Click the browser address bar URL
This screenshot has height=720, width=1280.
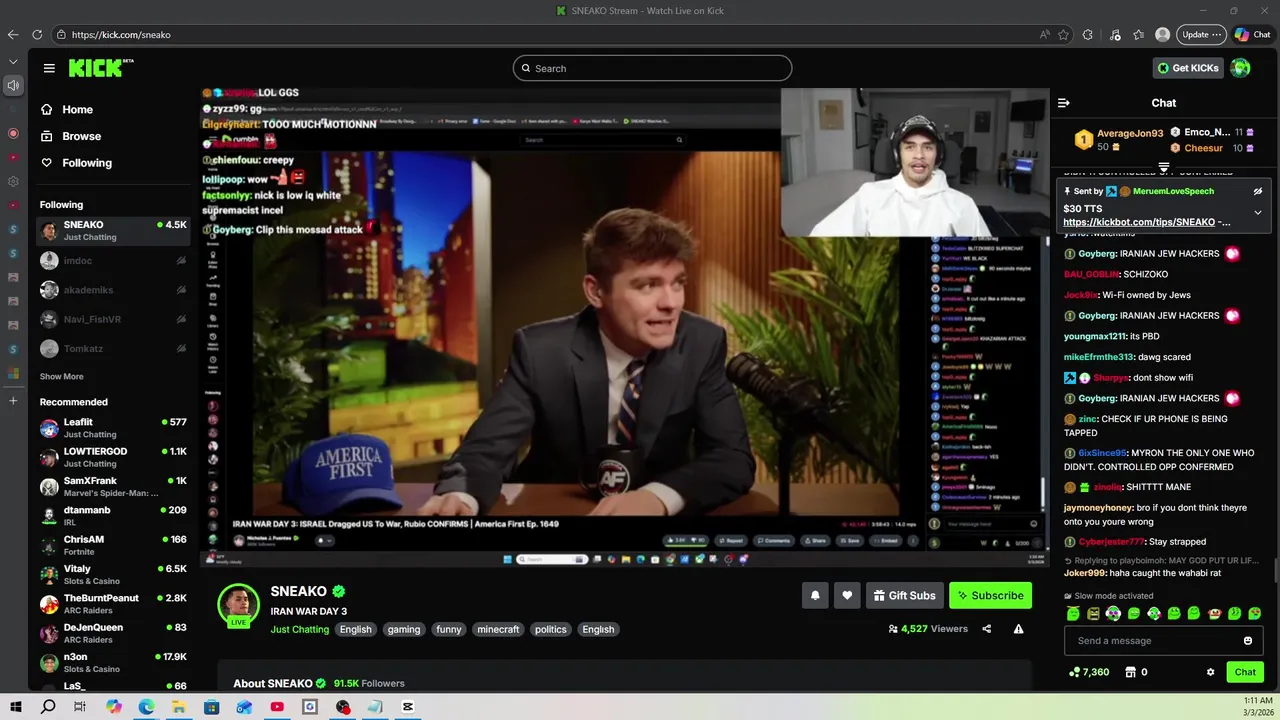click(121, 34)
